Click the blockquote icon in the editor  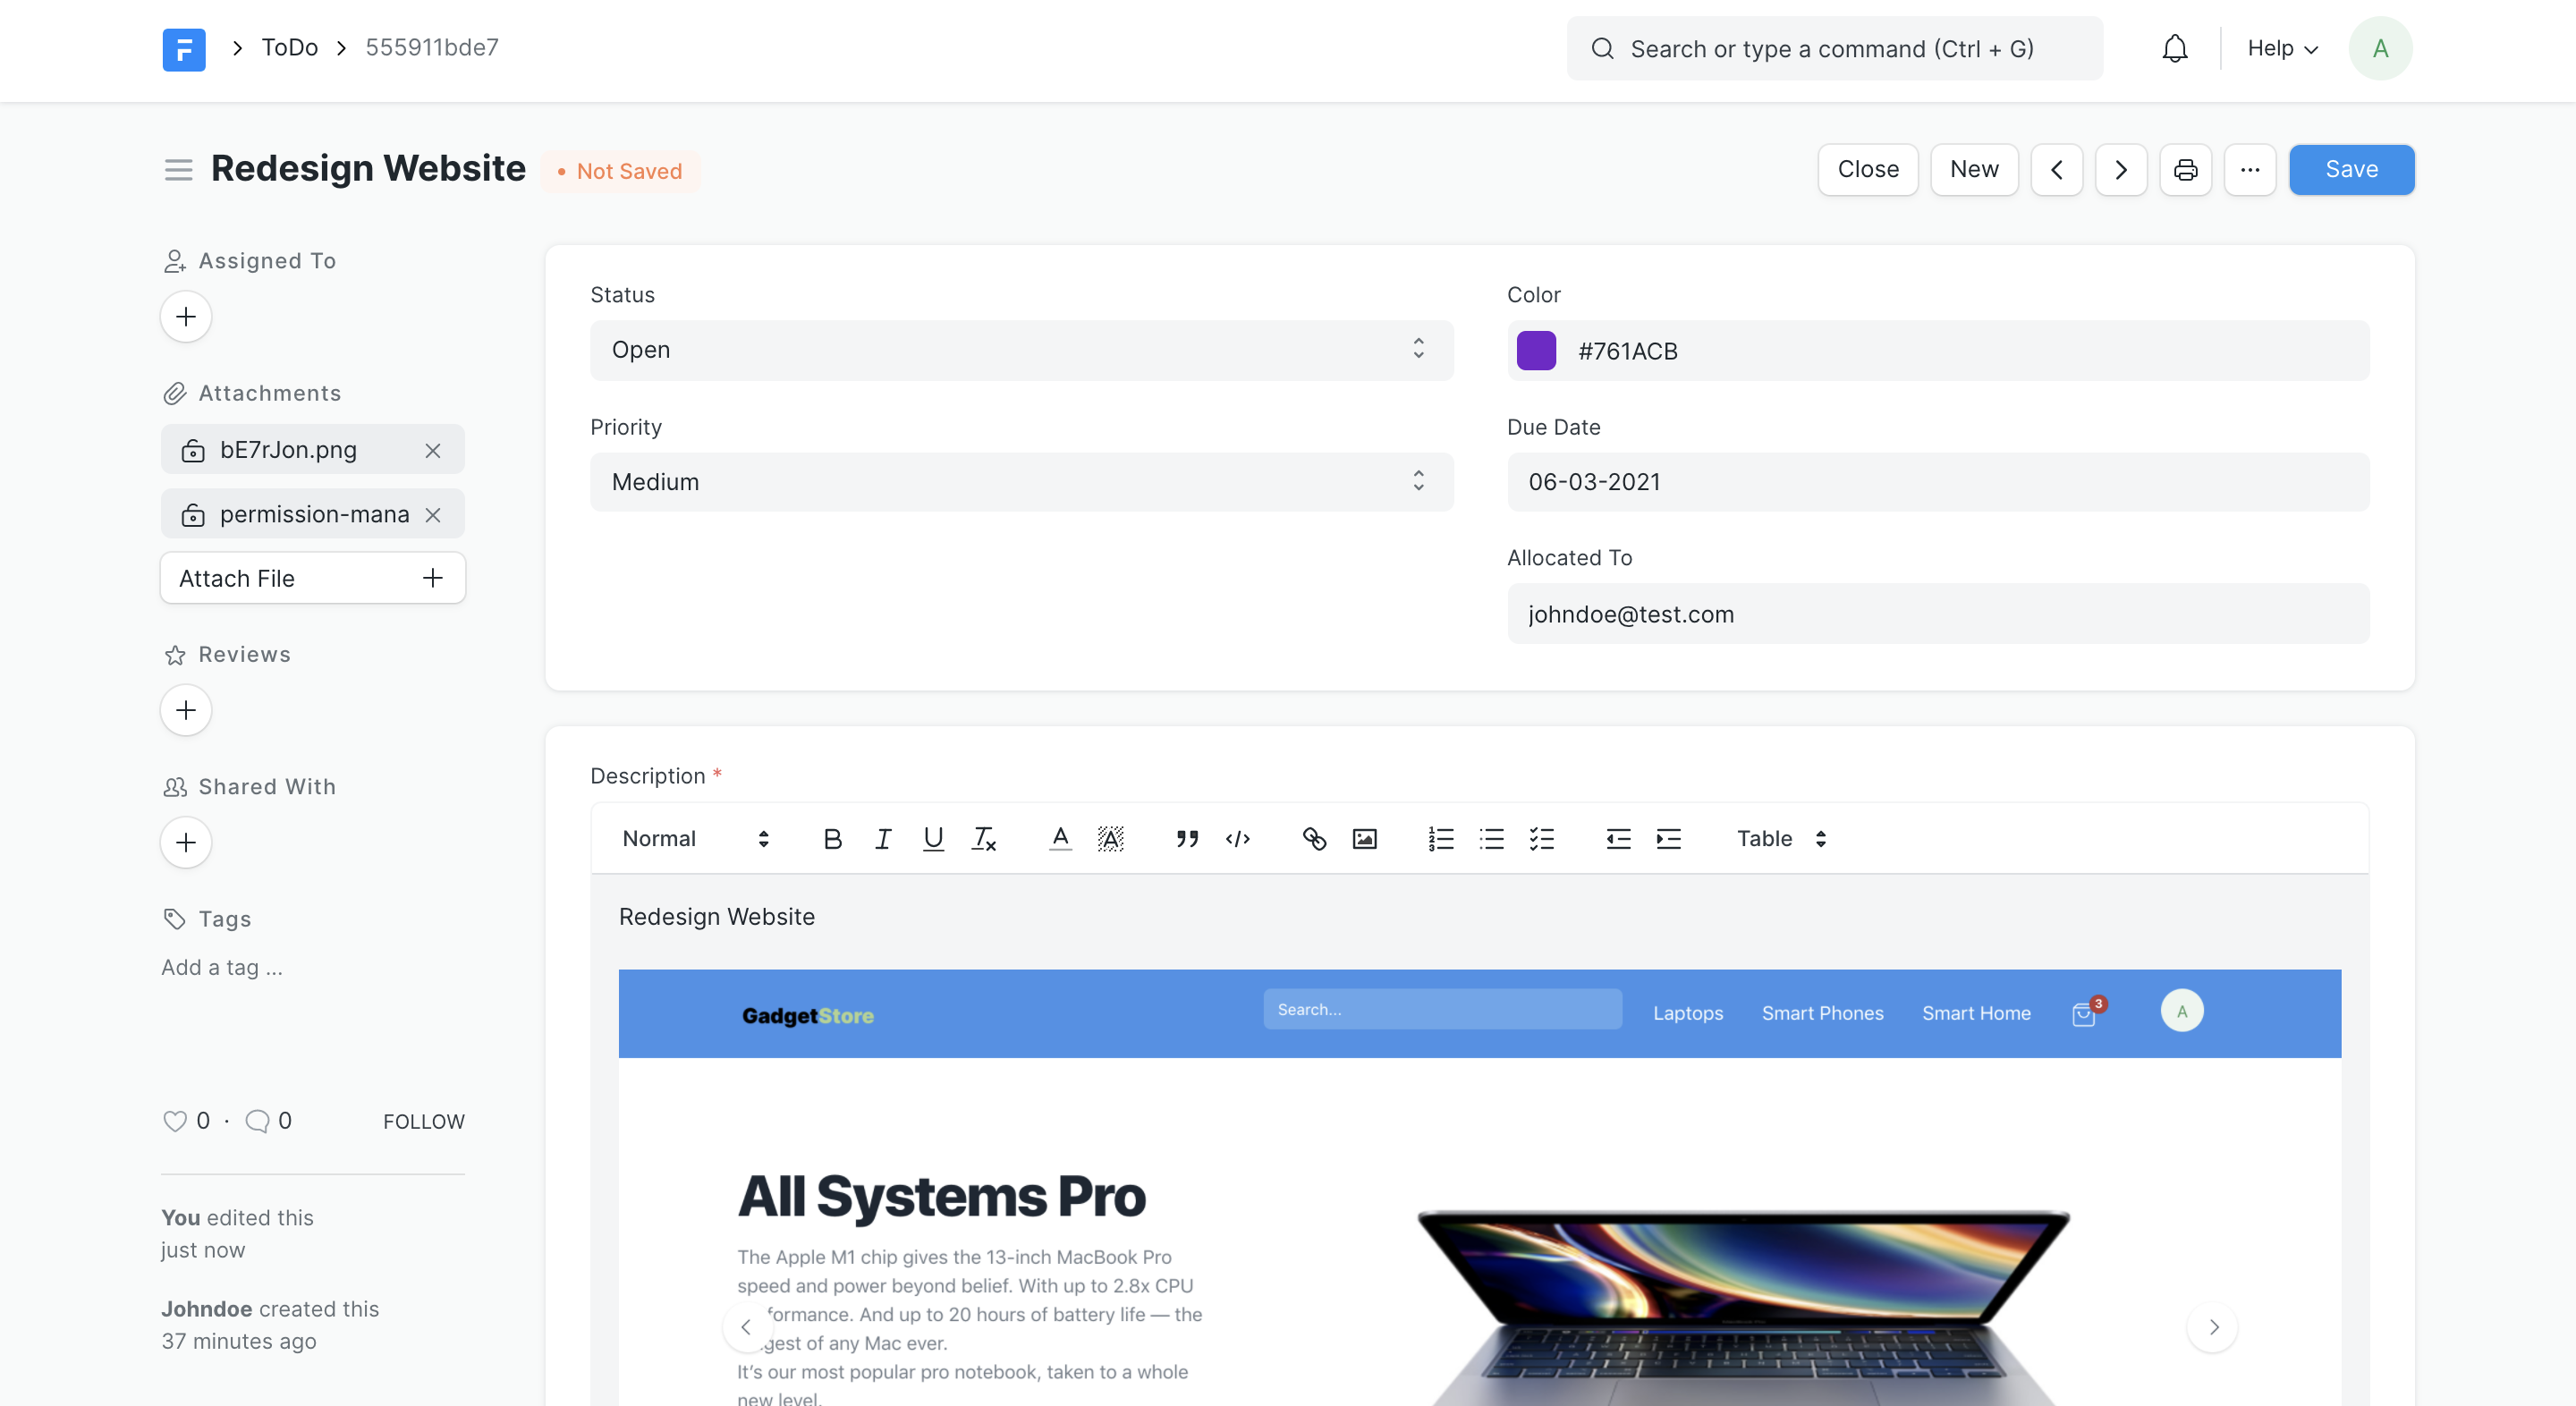1187,839
